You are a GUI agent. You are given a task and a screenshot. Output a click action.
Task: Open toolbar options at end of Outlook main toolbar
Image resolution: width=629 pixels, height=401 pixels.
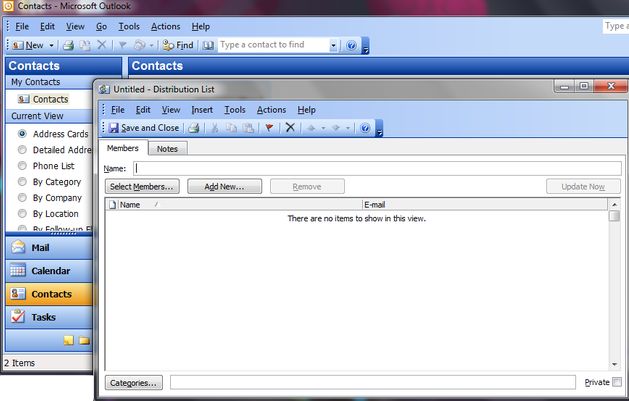[365, 46]
